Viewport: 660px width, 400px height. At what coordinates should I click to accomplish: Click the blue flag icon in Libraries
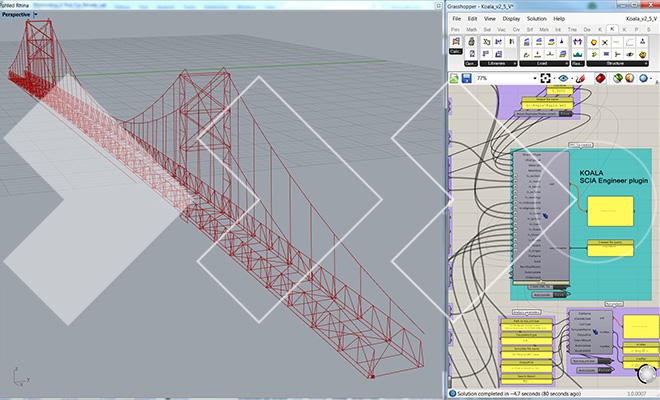(x=486, y=54)
